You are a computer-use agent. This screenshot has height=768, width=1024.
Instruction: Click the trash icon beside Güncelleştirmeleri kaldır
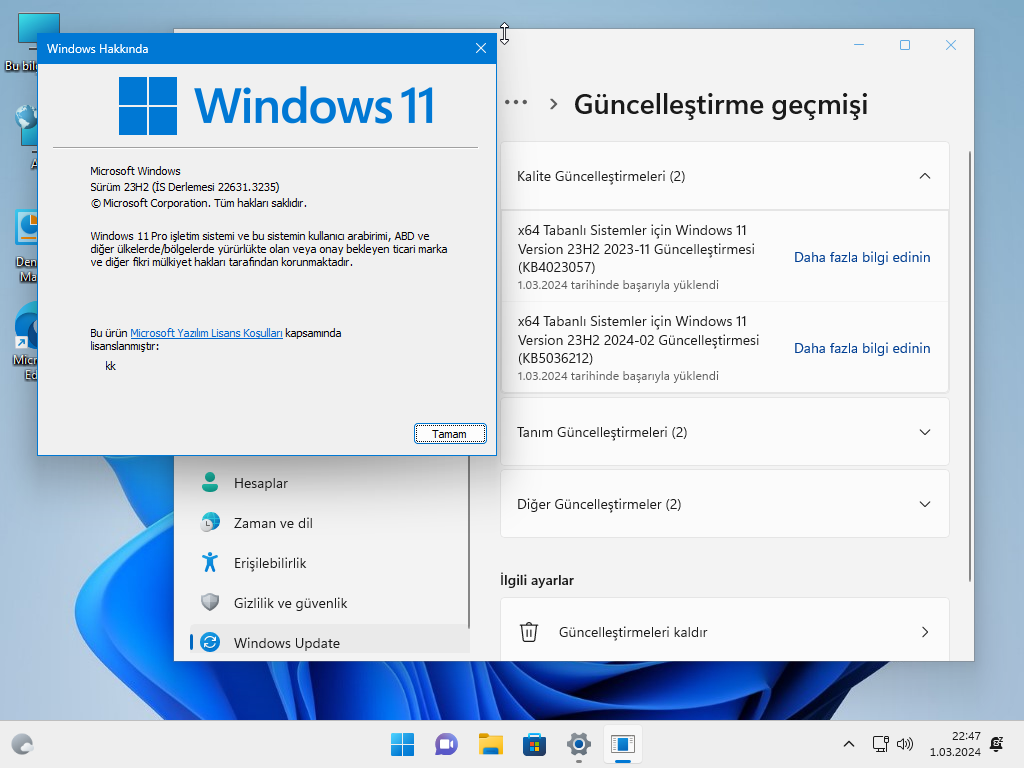(528, 632)
